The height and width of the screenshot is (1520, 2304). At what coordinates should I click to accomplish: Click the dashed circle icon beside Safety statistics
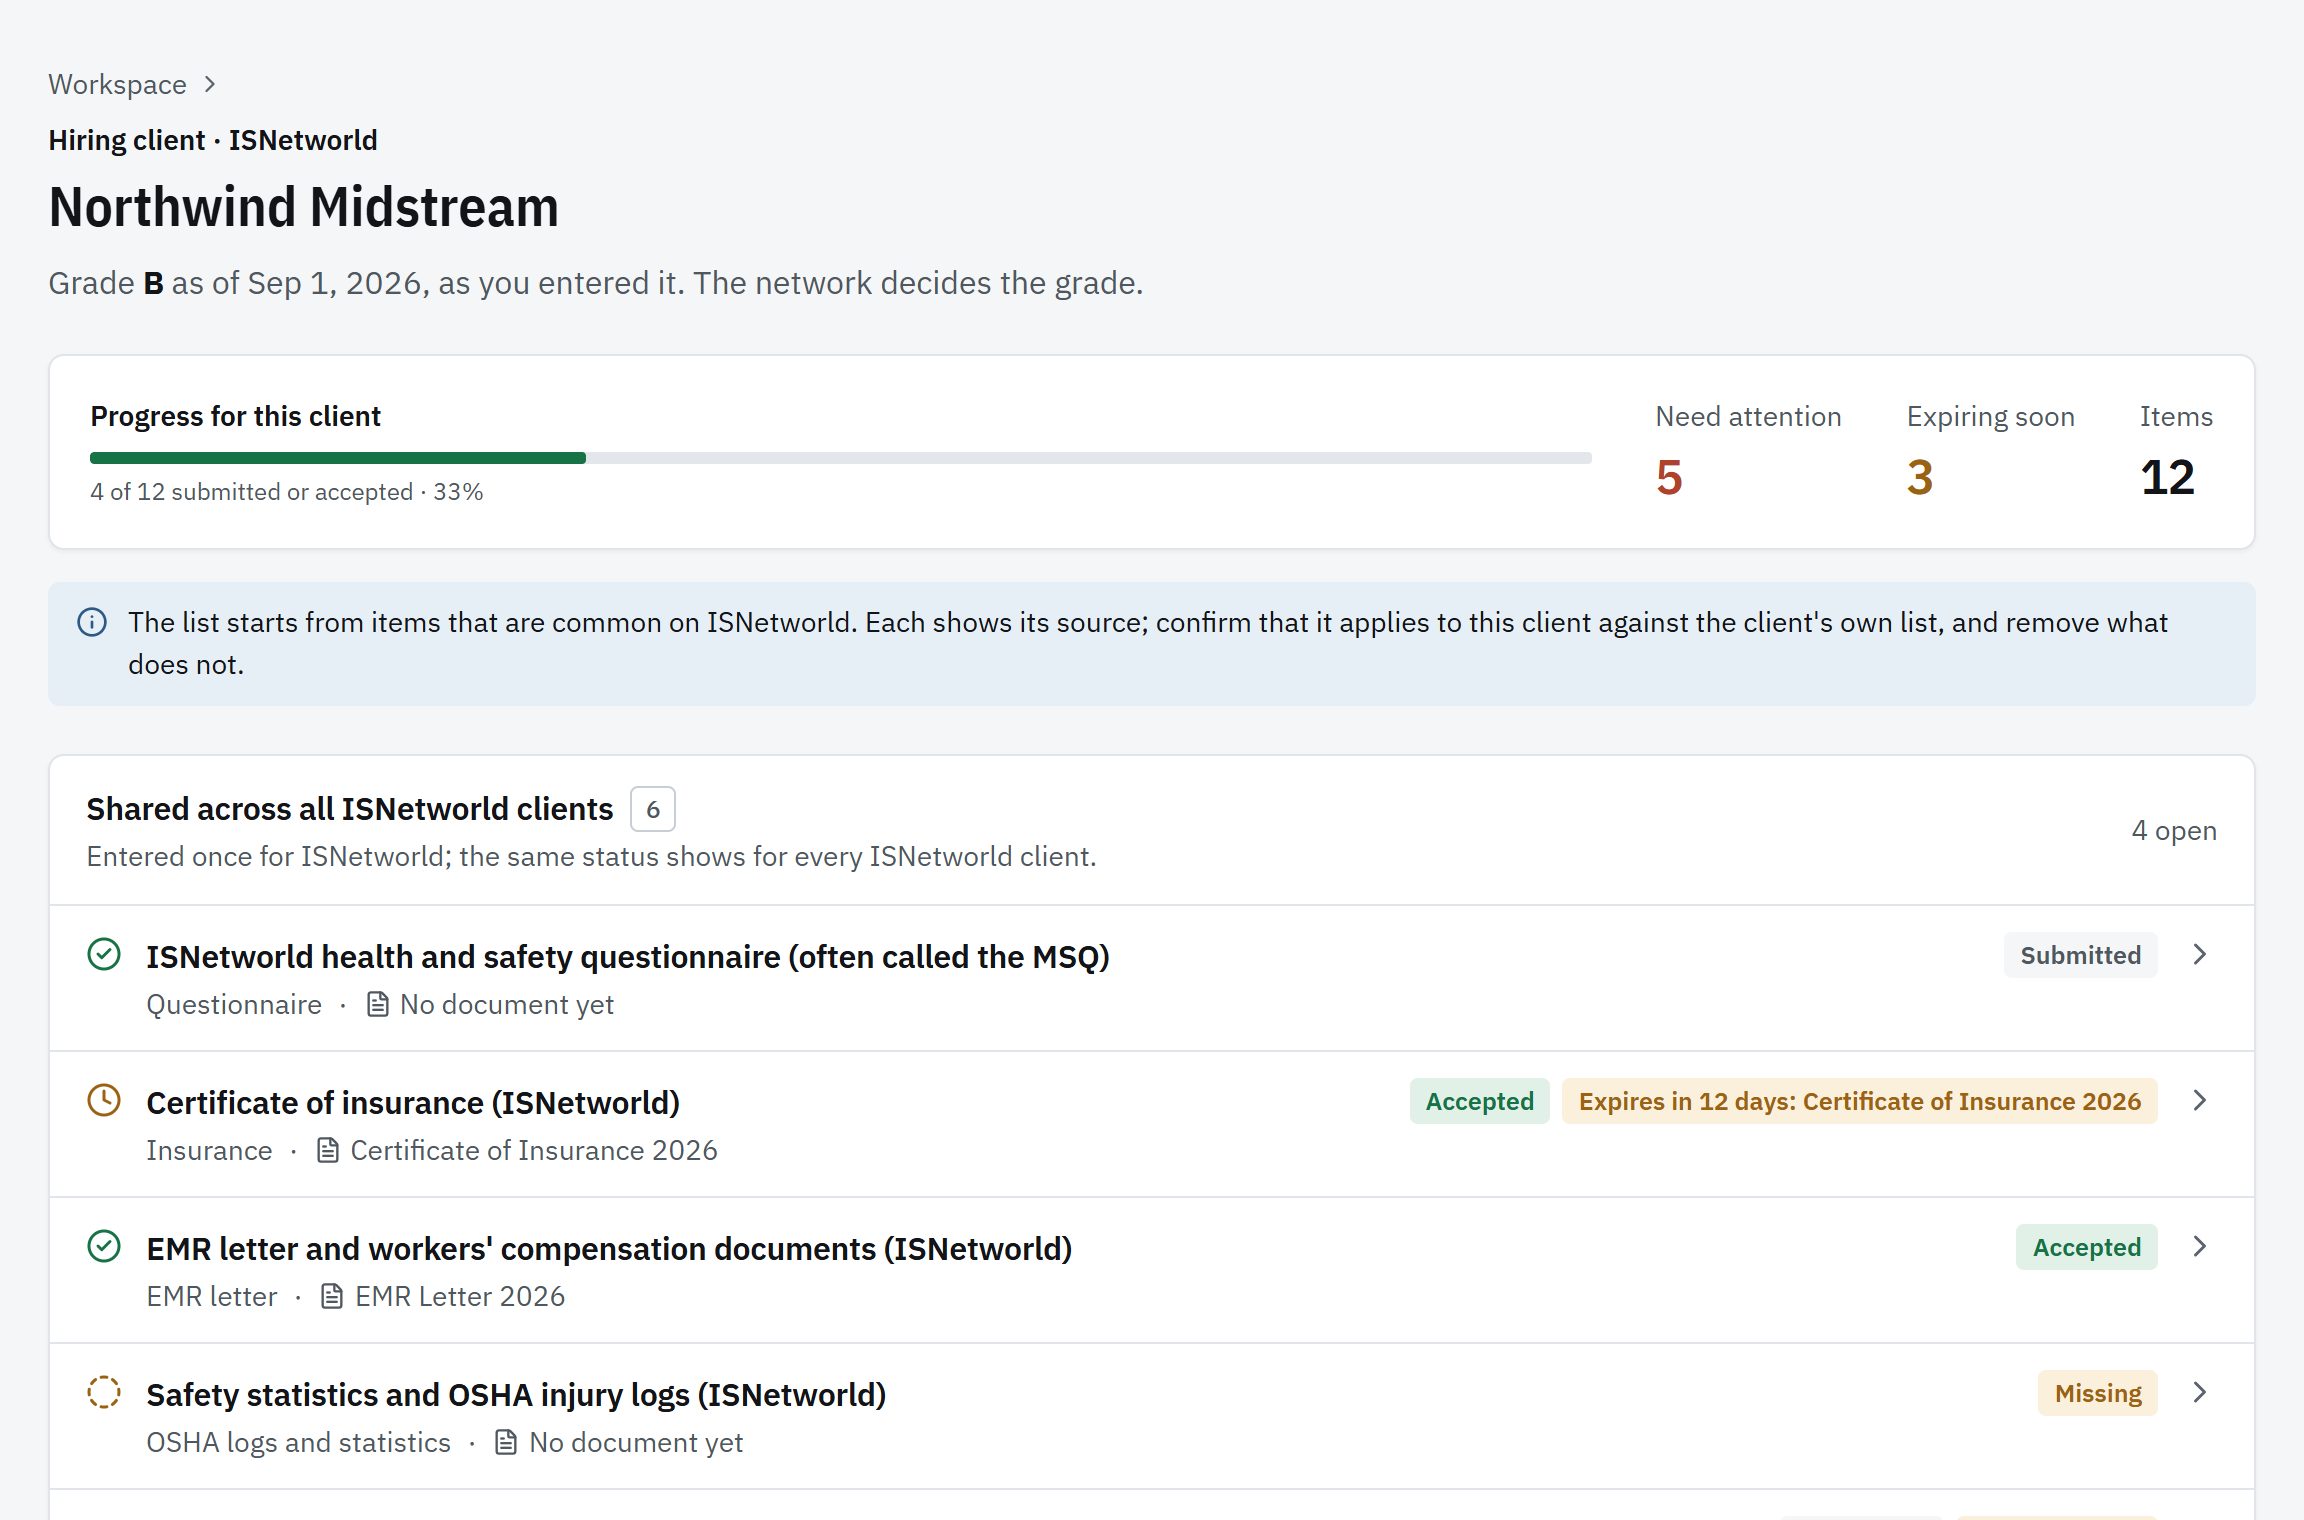104,1392
